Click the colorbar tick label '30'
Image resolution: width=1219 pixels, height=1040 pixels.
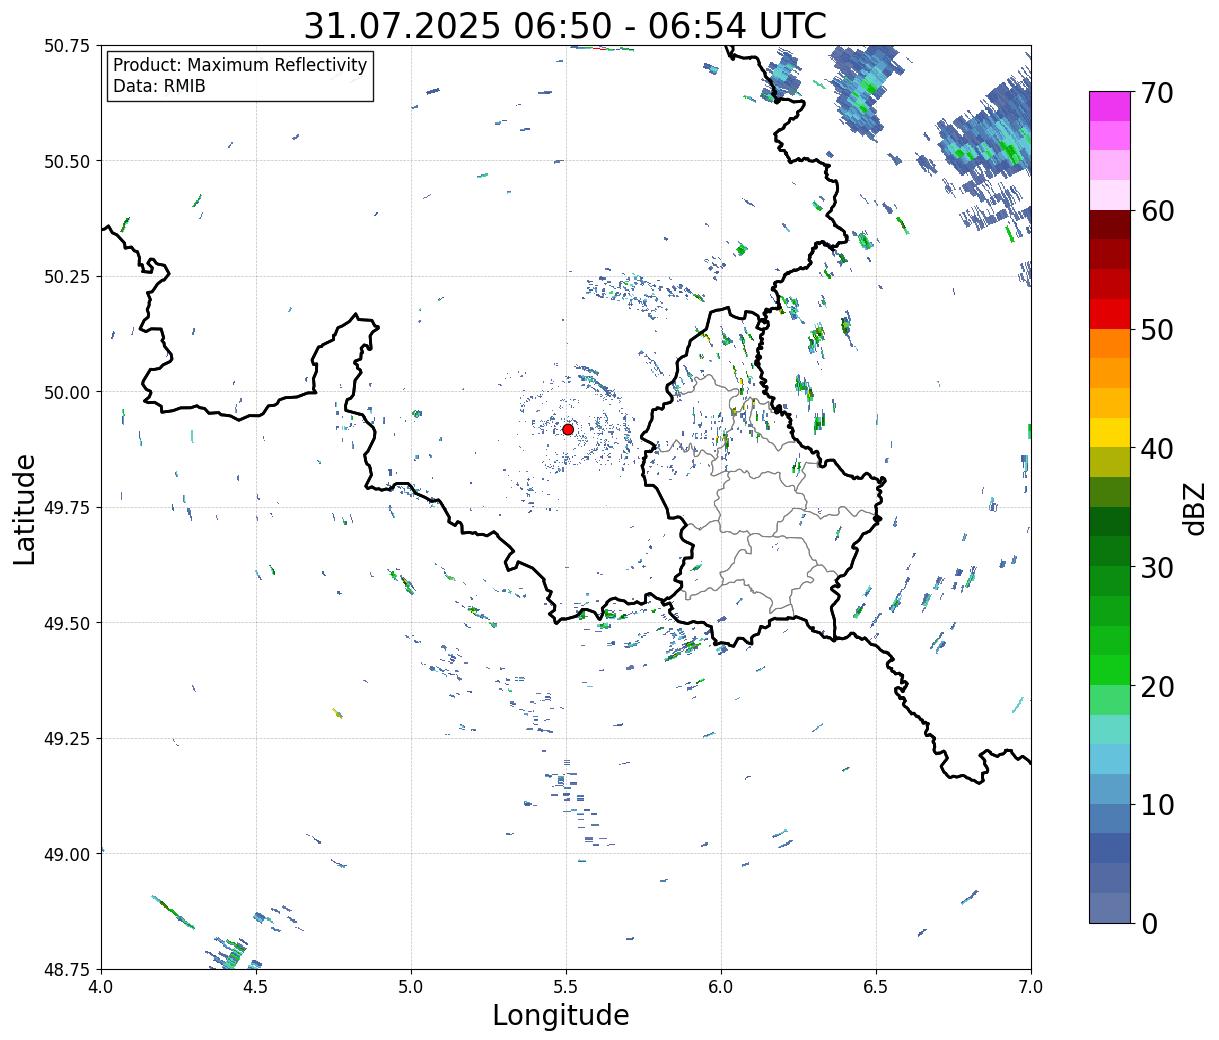tap(1156, 567)
